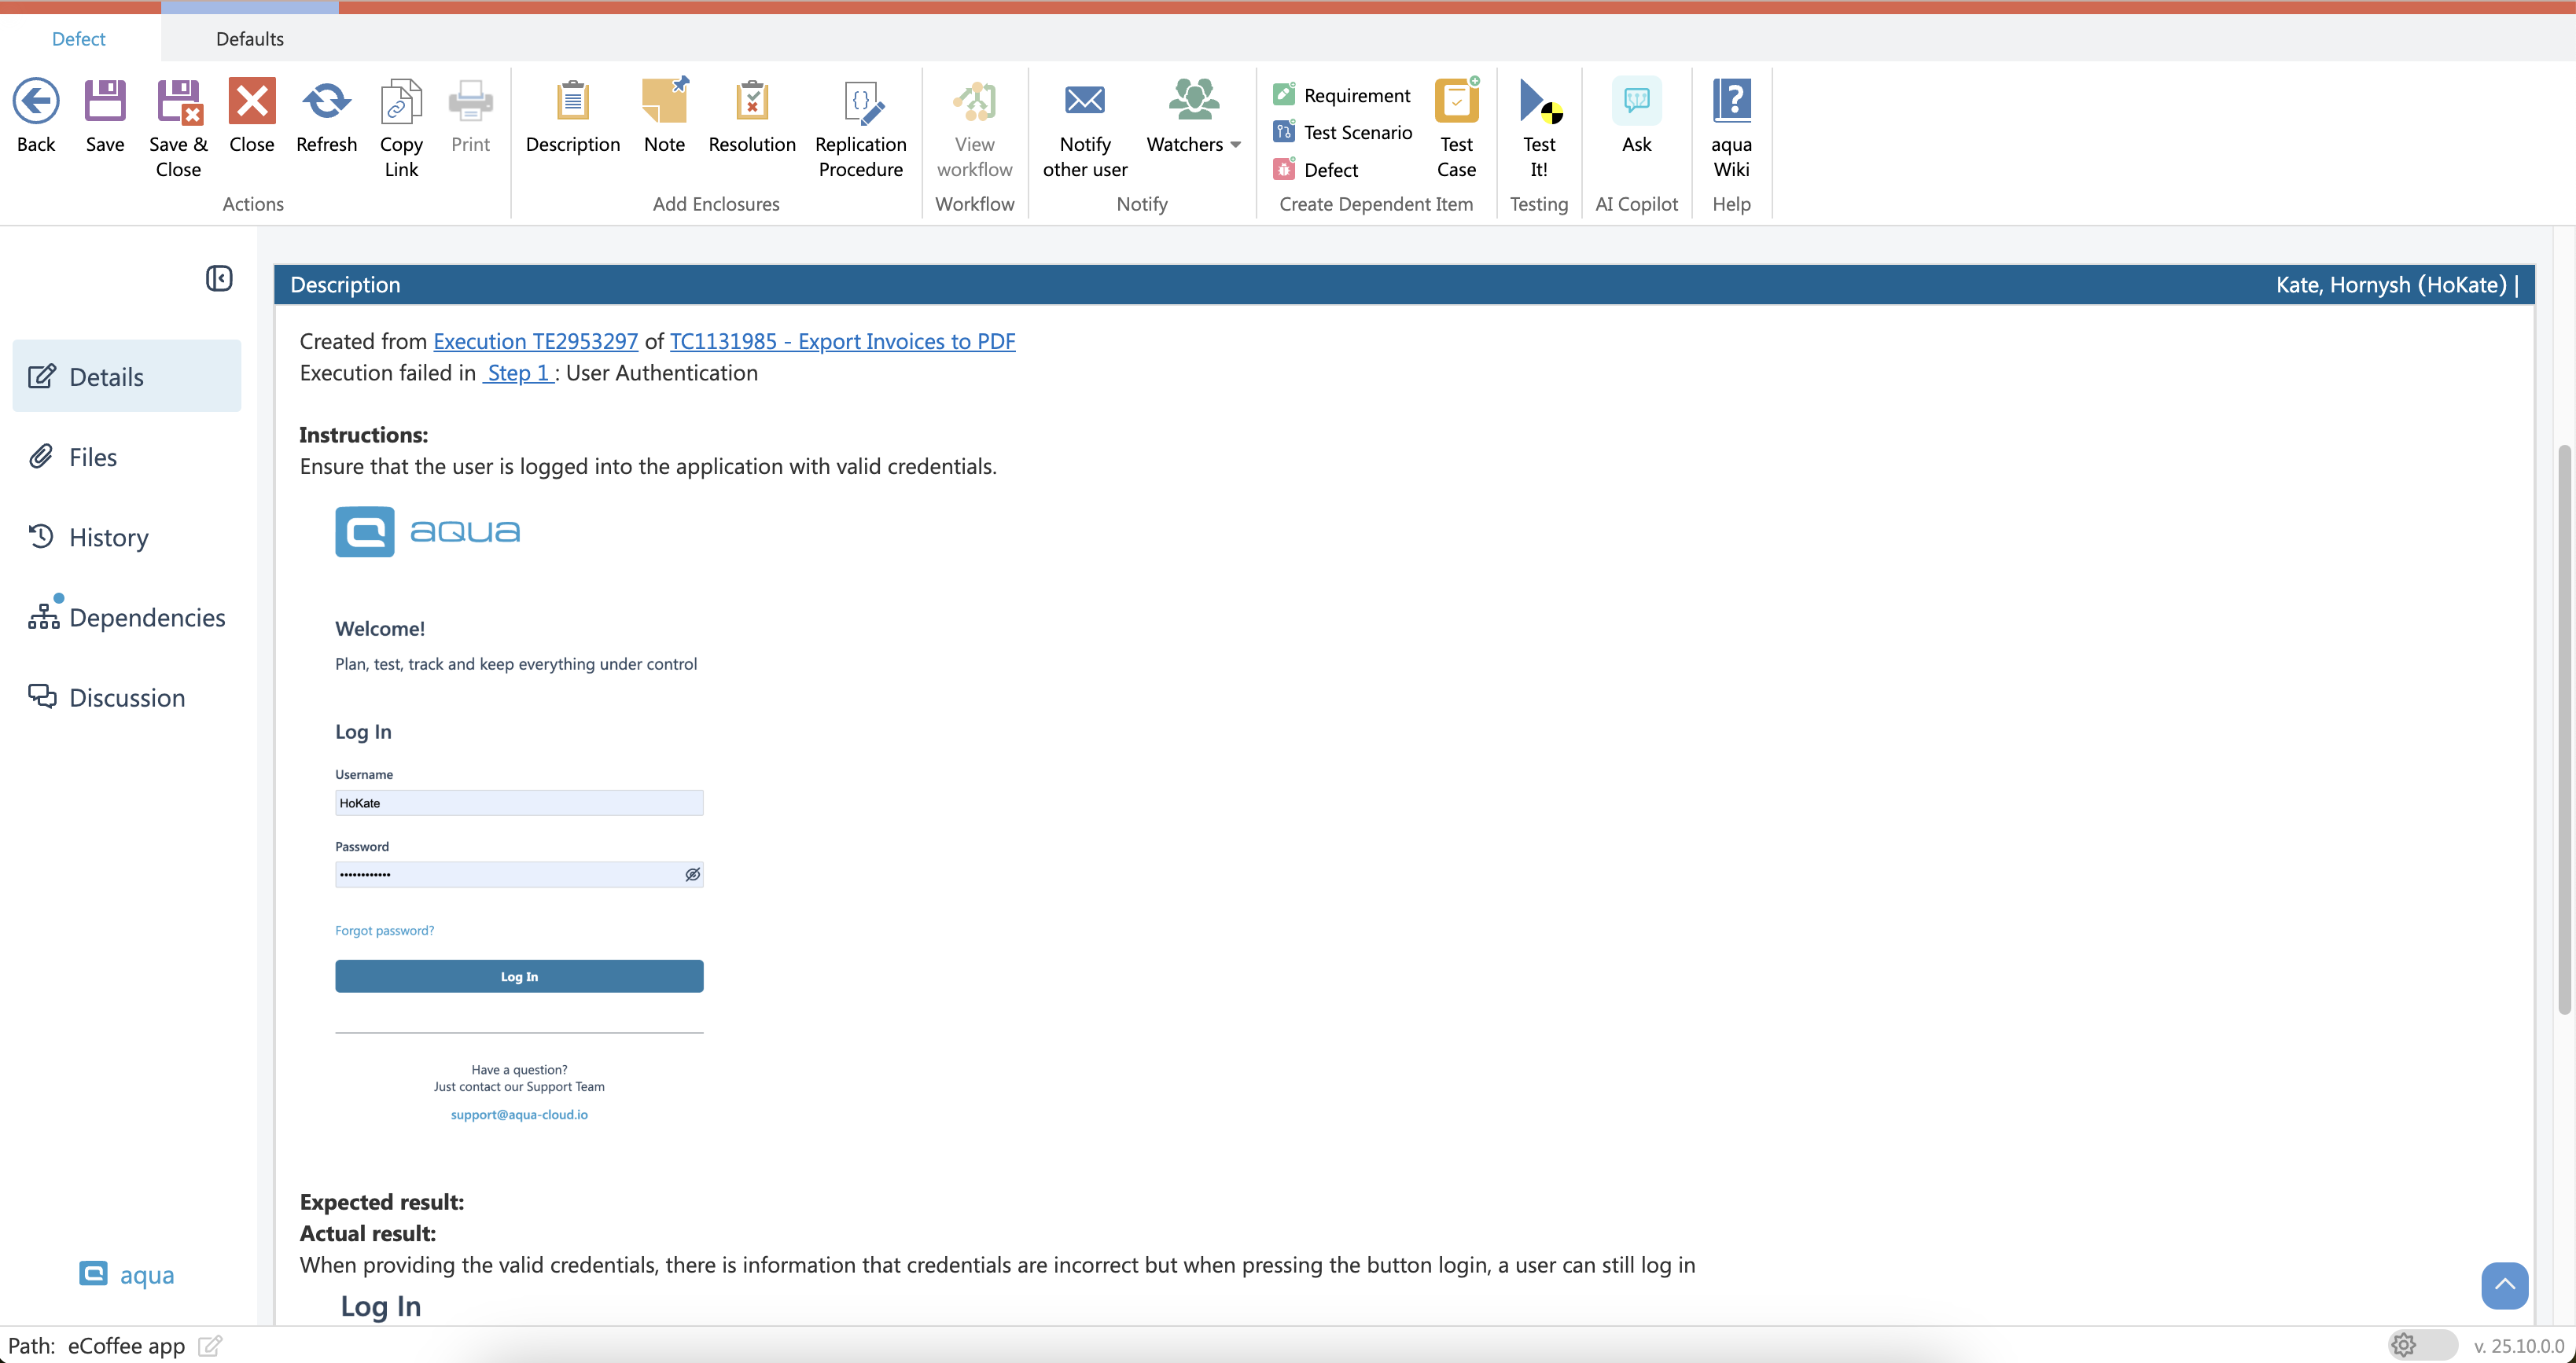
Task: Add a Replication Procedure enclosure
Action: [x=861, y=102]
